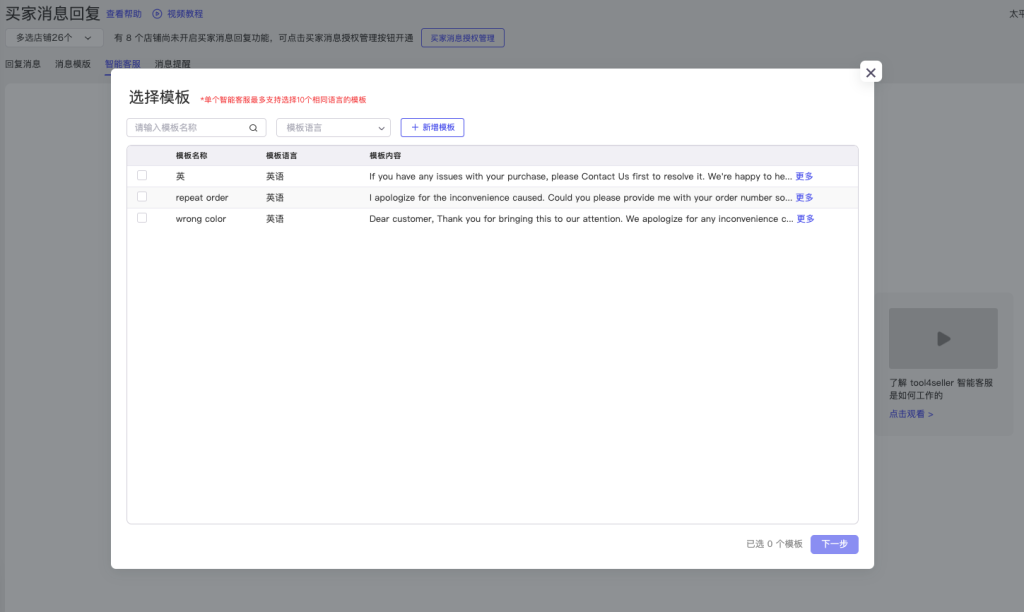
Task: Open the 模板语言 dropdown
Action: [x=333, y=127]
